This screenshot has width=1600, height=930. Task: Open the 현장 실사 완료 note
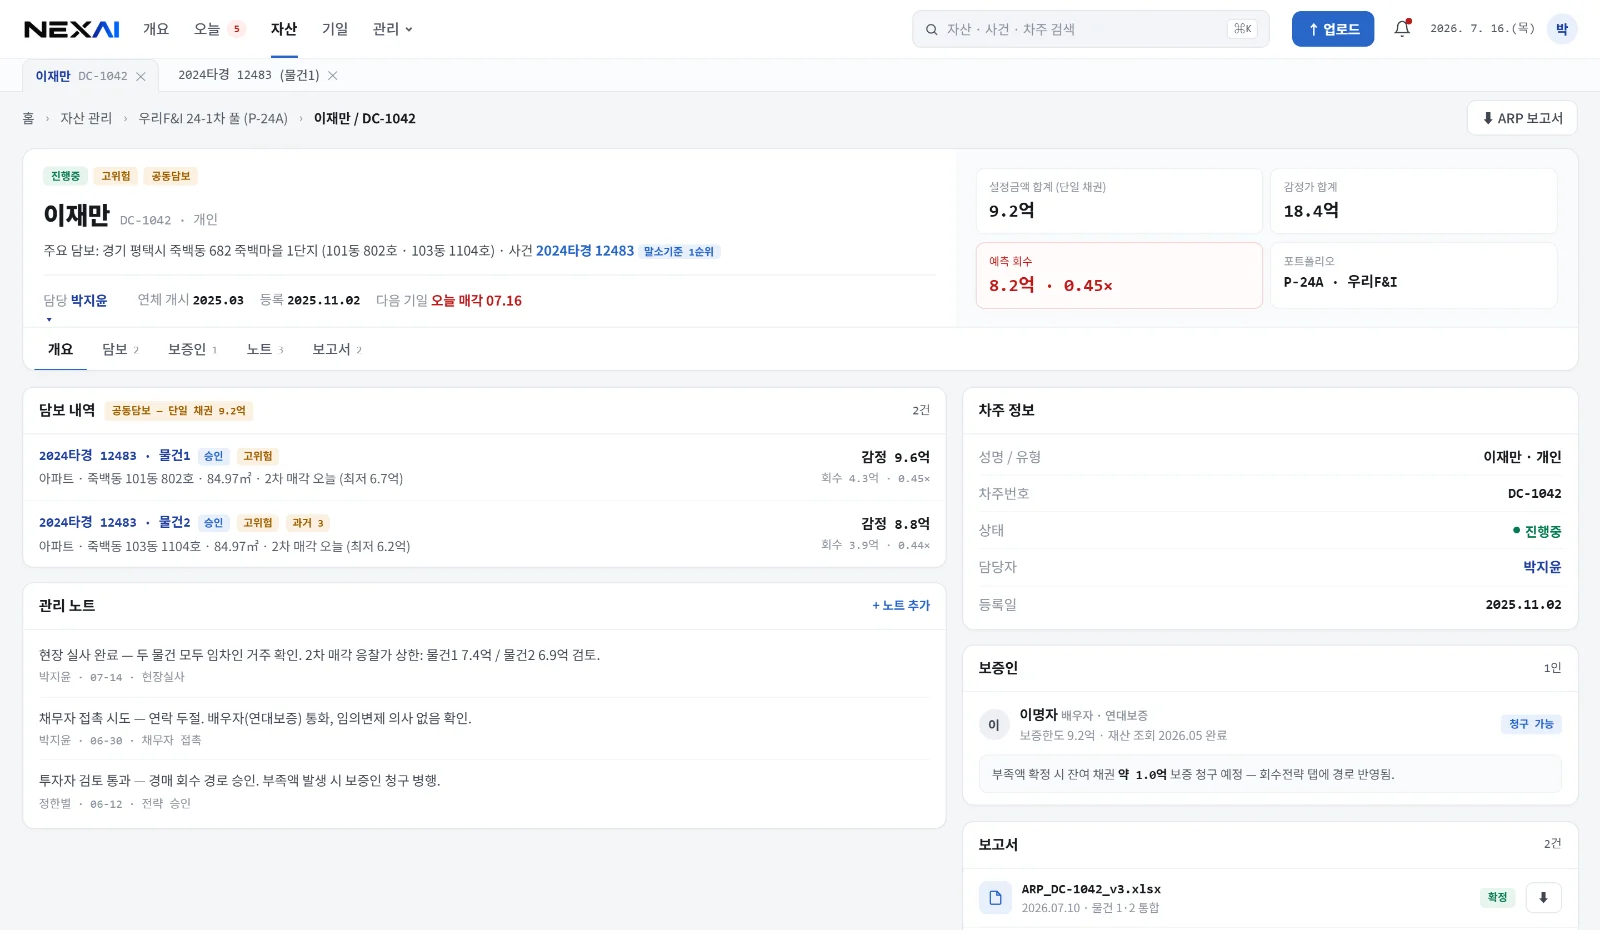(484, 665)
